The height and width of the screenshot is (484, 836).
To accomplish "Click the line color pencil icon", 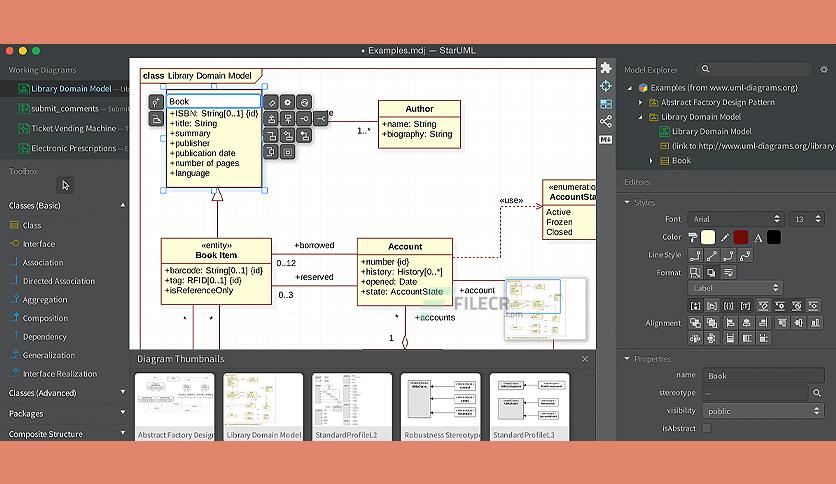I will [725, 237].
